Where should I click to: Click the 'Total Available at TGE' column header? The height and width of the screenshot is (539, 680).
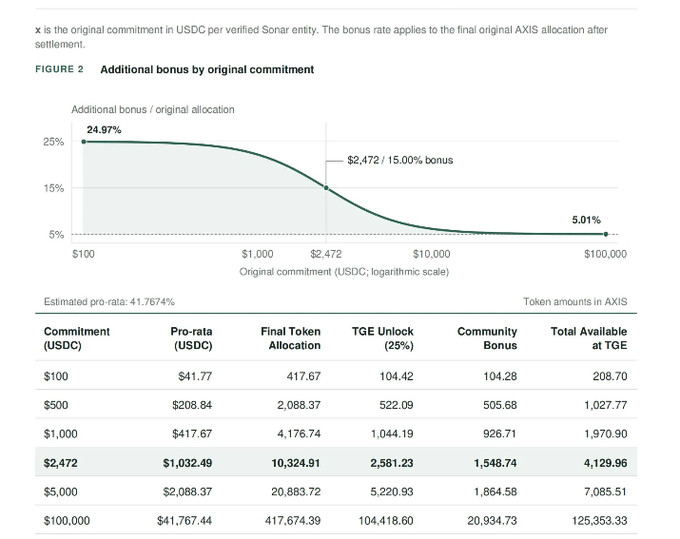[589, 338]
